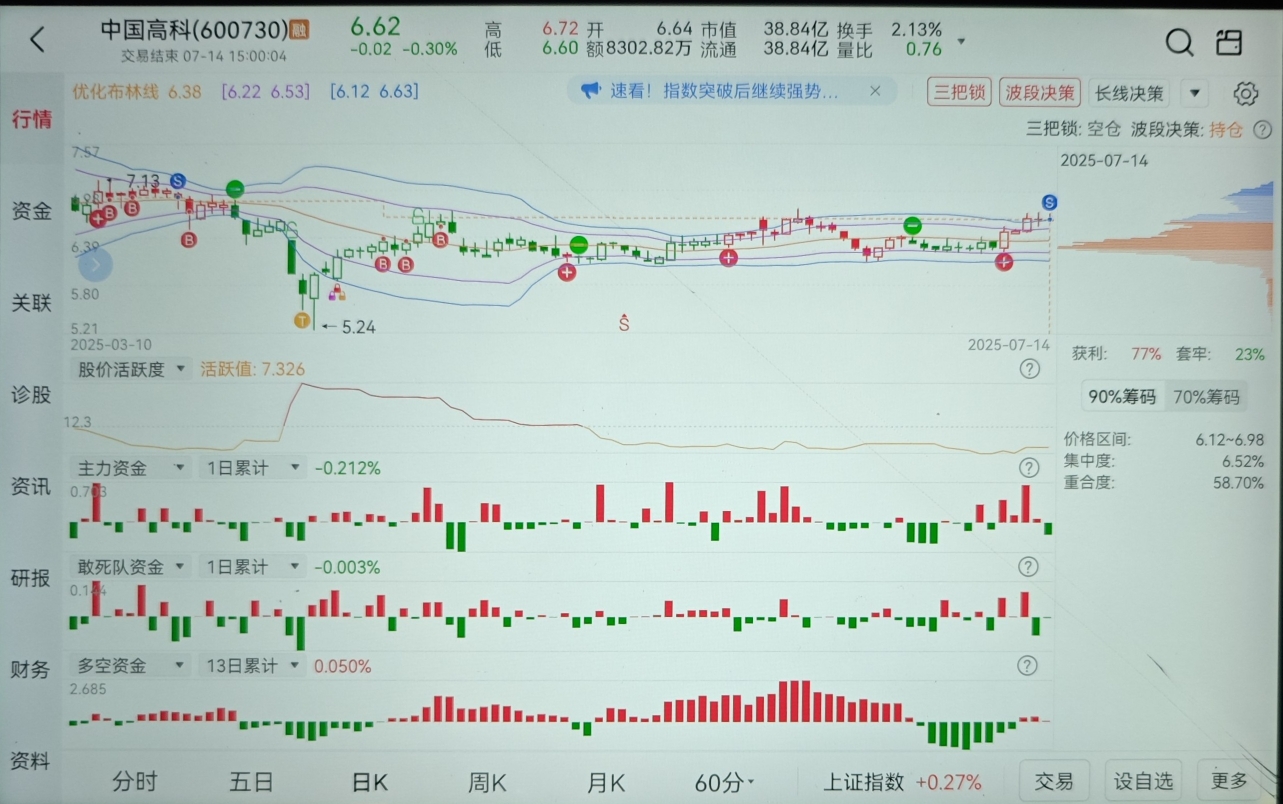Open the 资料 sidebar section
The image size is (1283, 804).
pos(31,761)
